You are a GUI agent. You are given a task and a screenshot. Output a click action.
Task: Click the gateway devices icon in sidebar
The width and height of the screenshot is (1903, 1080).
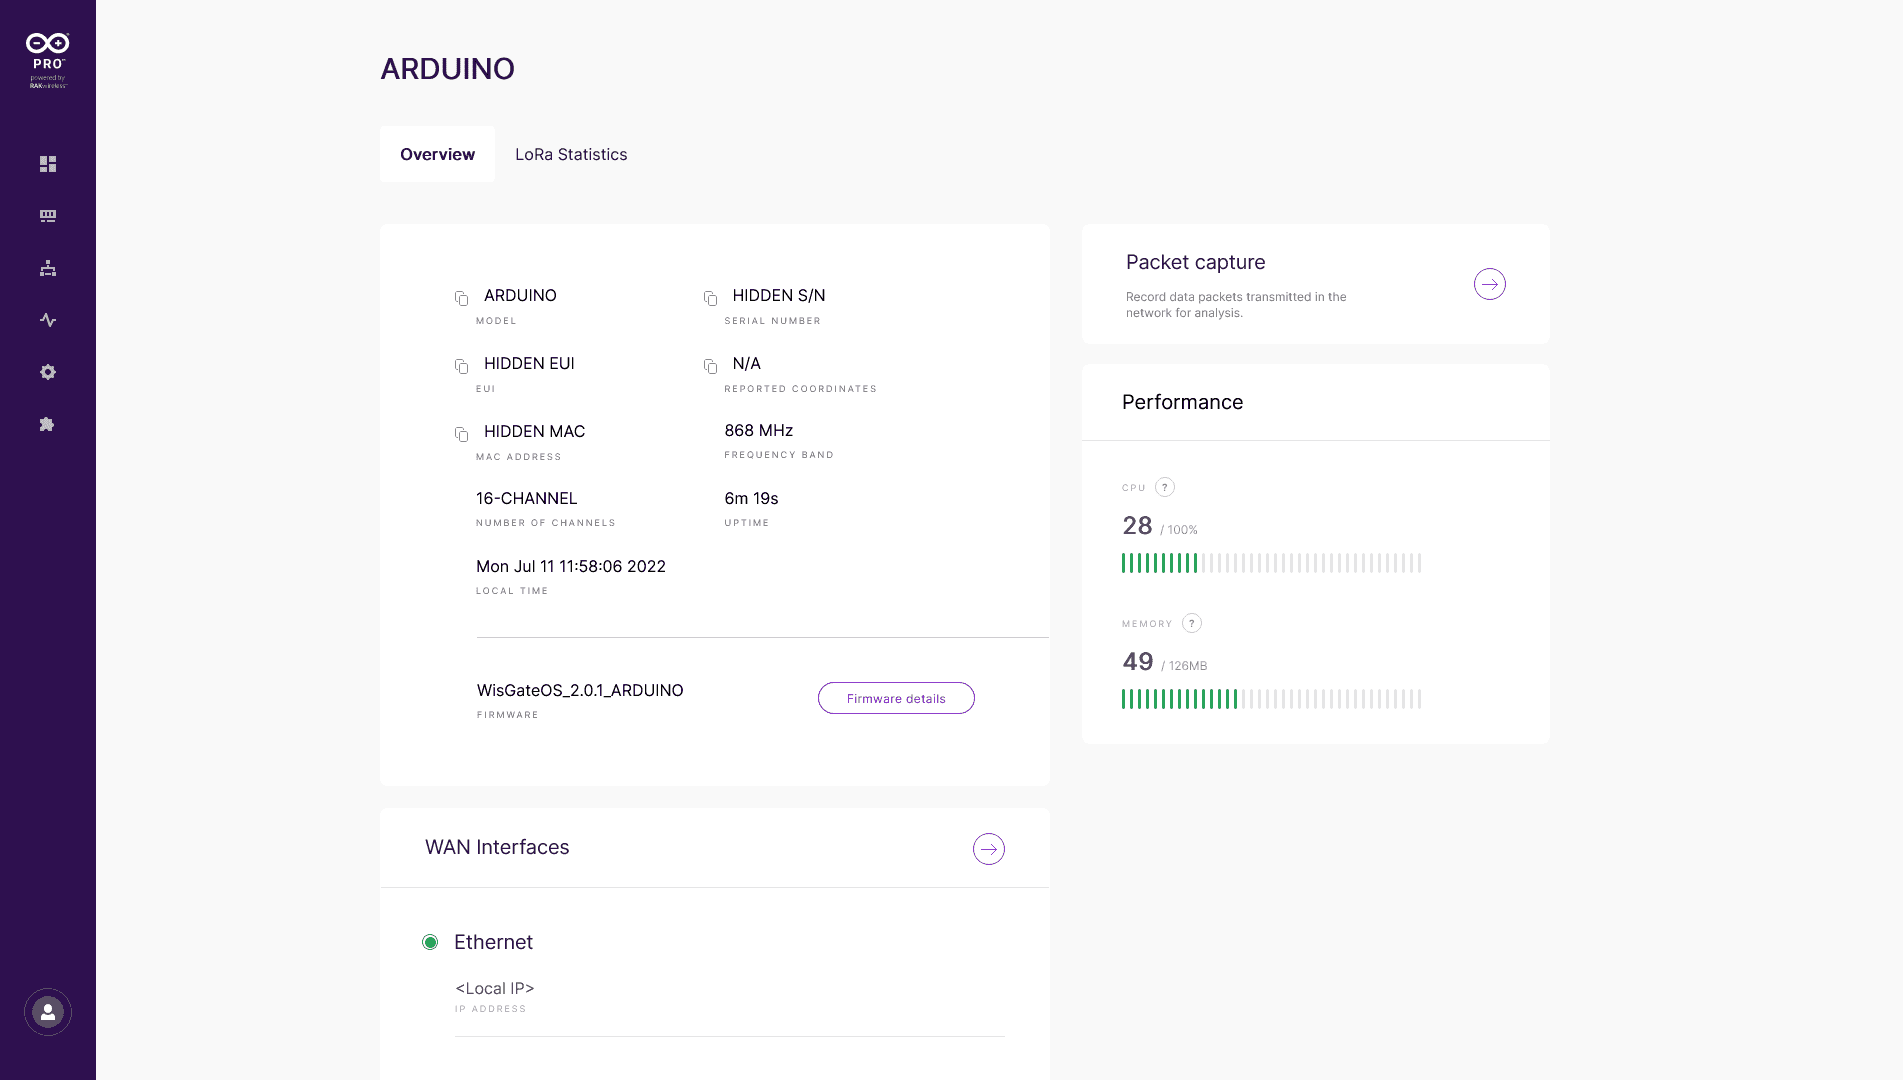pyautogui.click(x=48, y=216)
